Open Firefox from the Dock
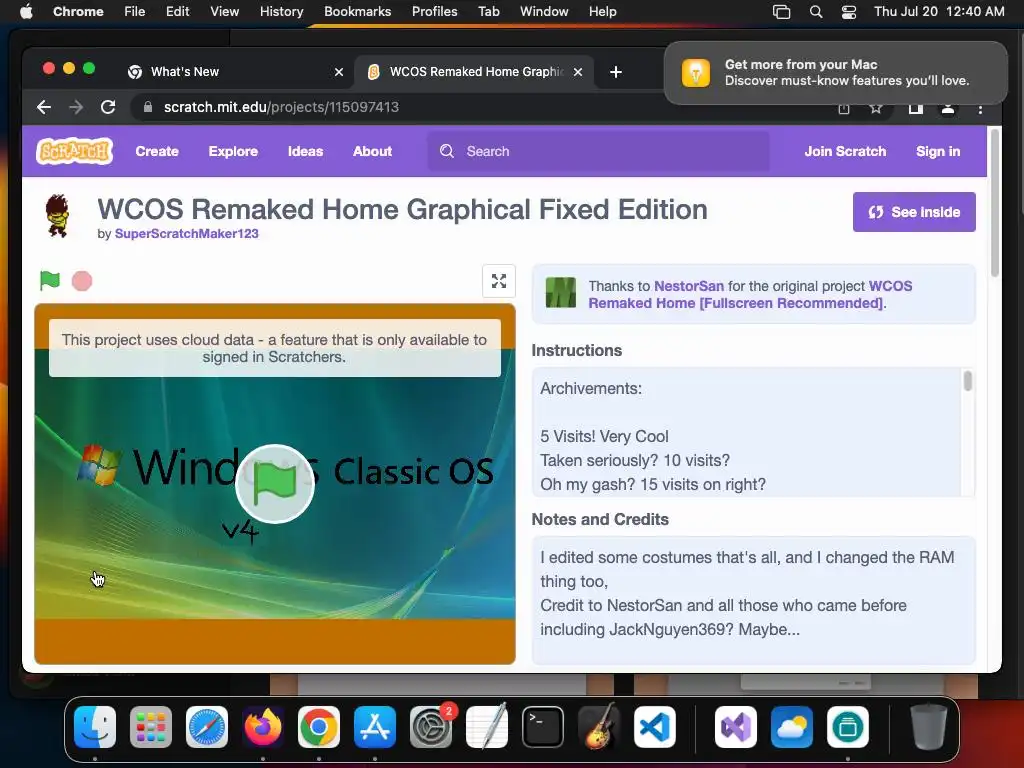The height and width of the screenshot is (768, 1024). point(263,727)
